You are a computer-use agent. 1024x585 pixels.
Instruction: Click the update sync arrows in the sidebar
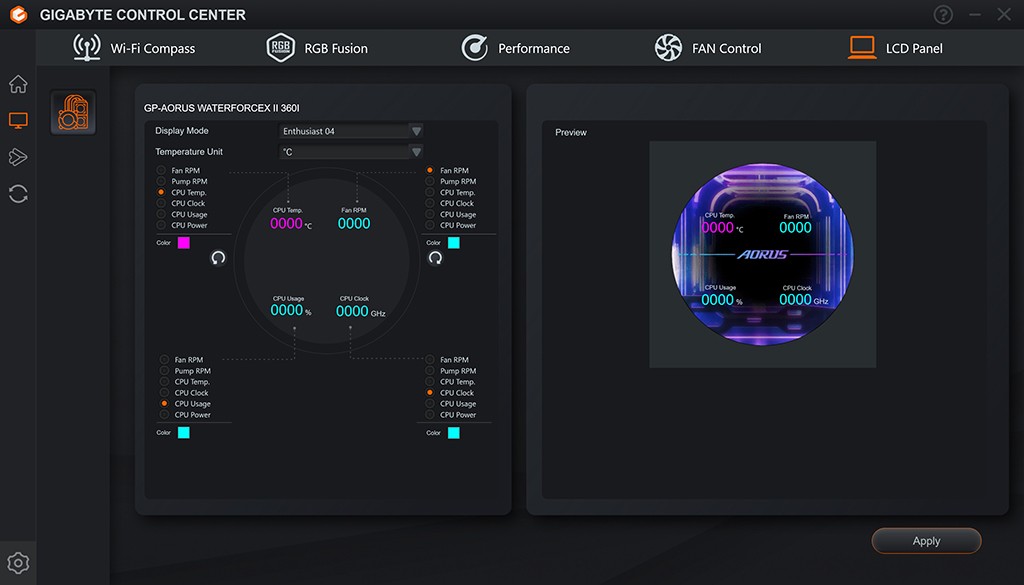point(18,193)
